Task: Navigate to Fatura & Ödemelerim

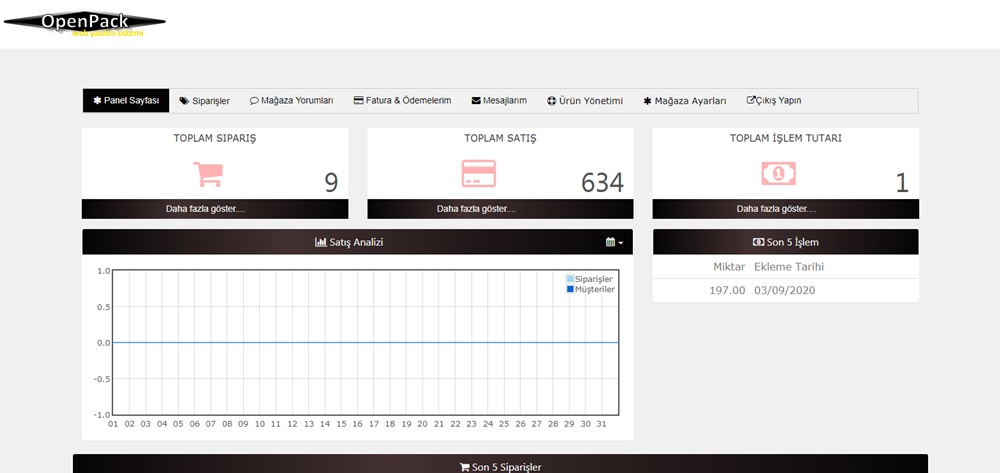Action: pyautogui.click(x=402, y=101)
